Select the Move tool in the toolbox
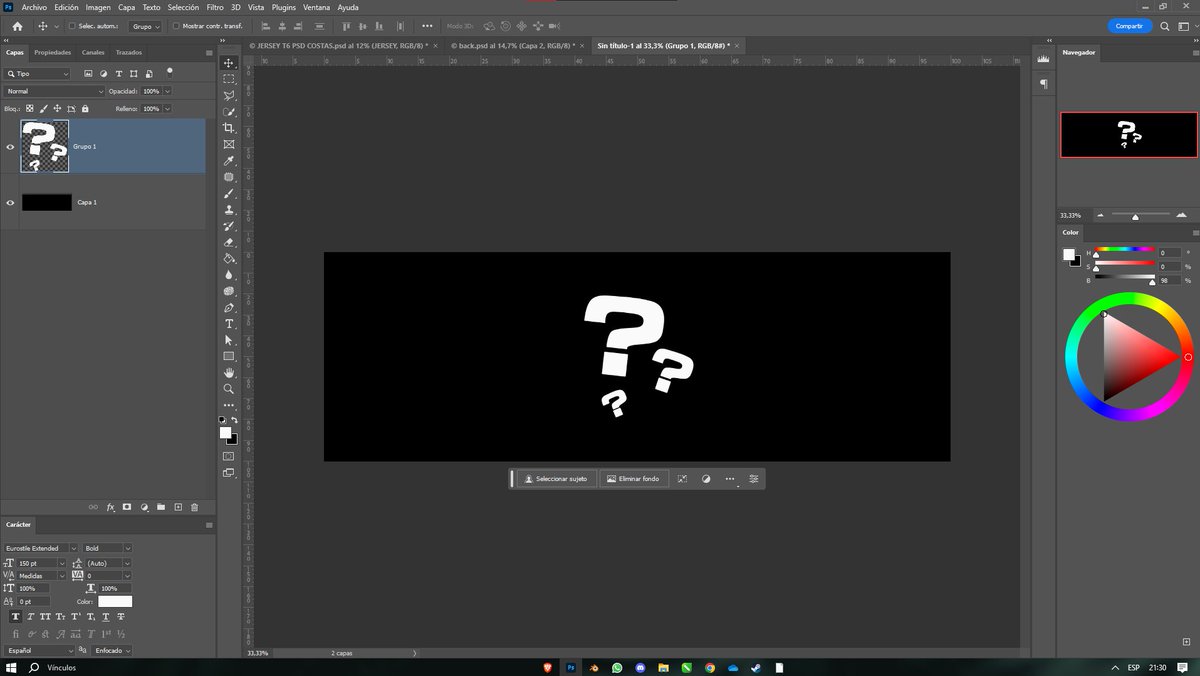 229,63
